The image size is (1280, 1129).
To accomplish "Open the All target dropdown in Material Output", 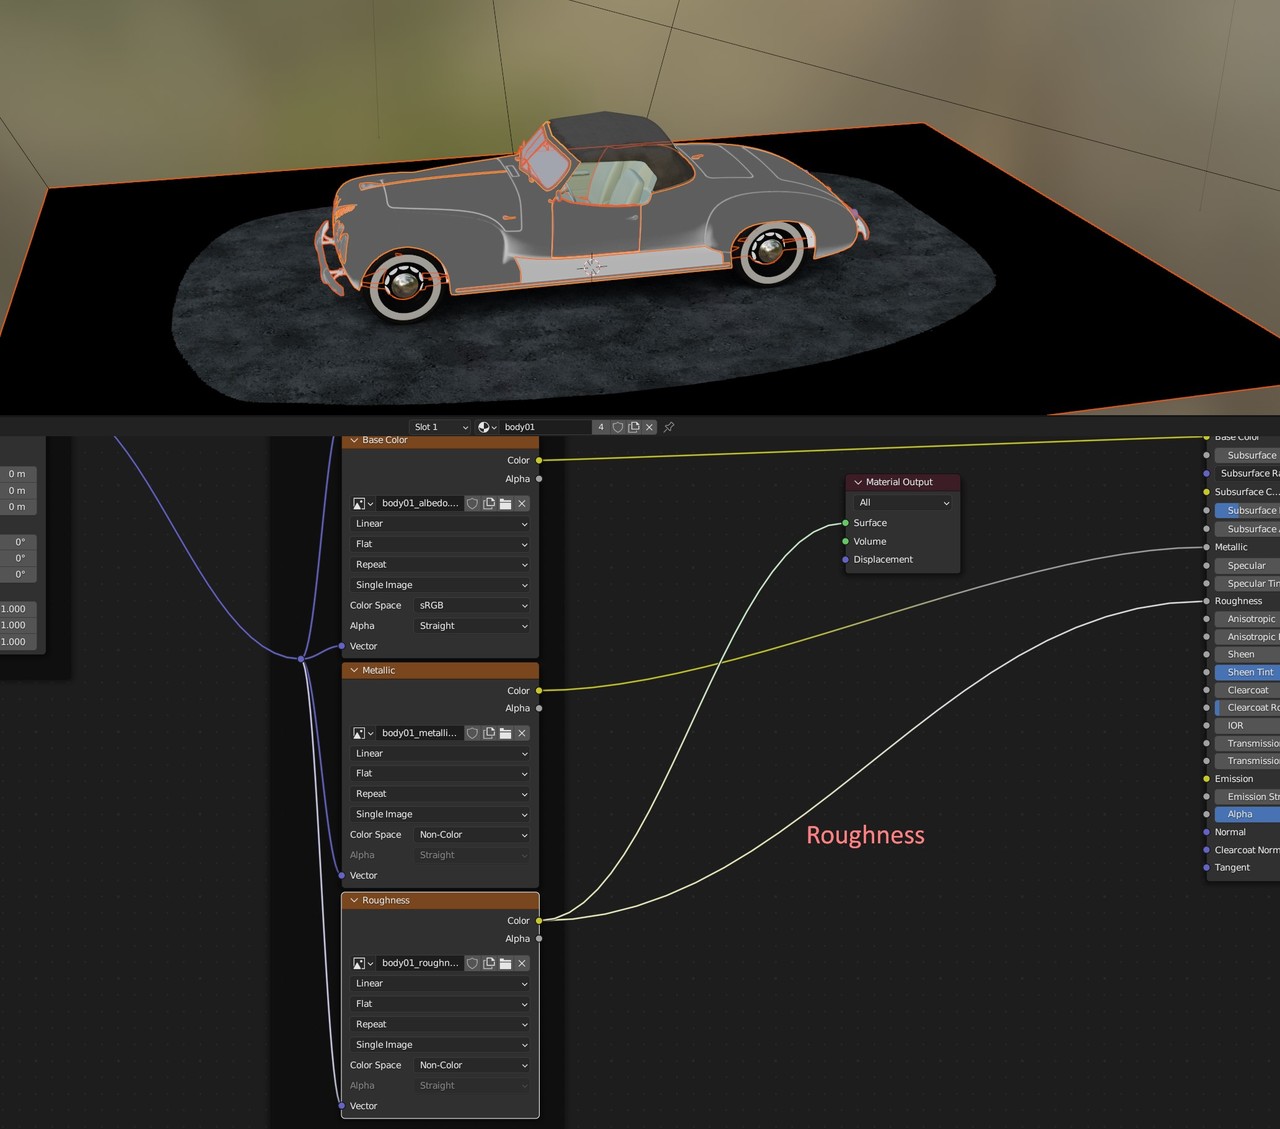I will point(903,503).
